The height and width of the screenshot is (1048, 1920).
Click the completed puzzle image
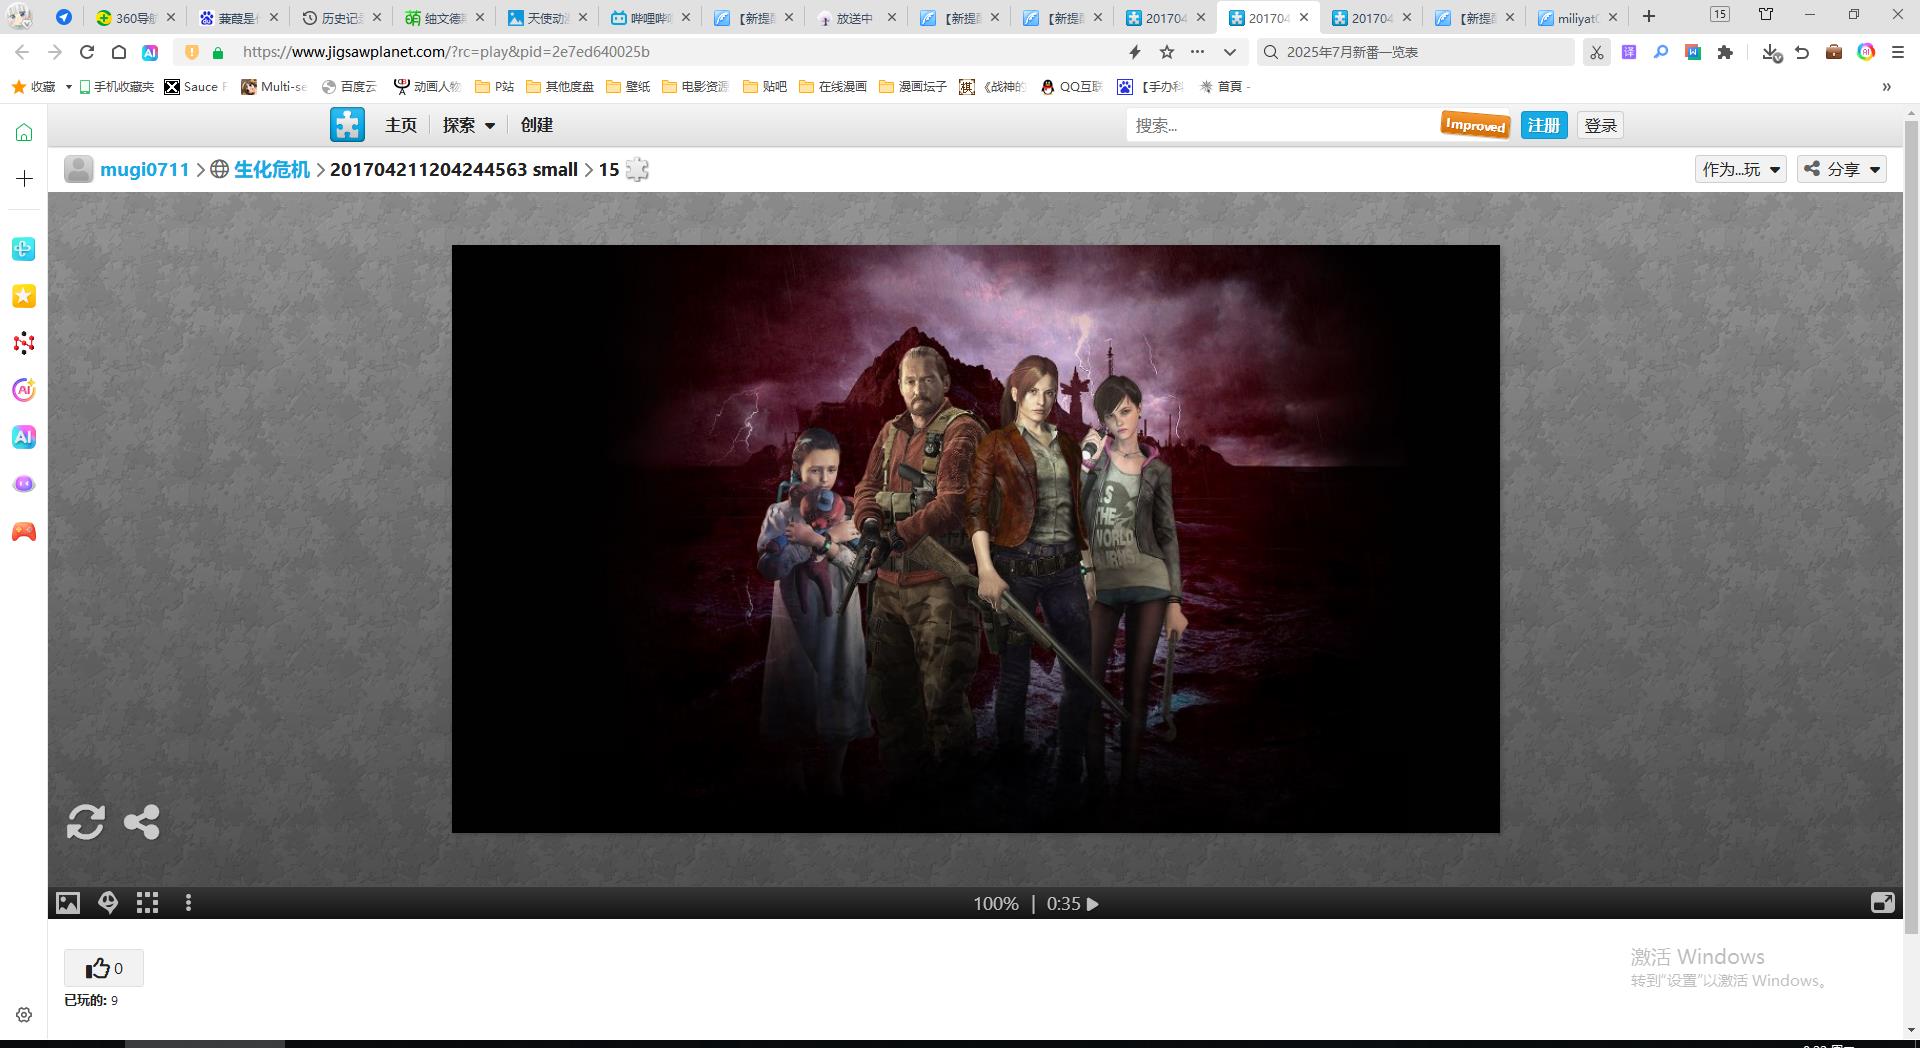[x=975, y=538]
